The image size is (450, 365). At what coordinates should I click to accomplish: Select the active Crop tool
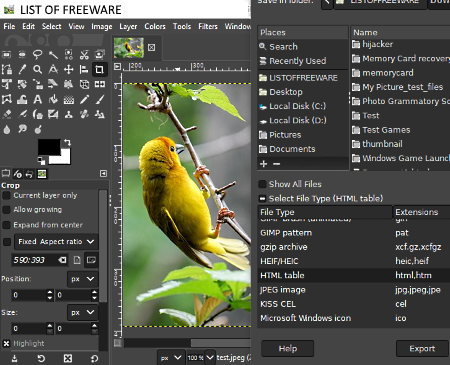tap(99, 69)
